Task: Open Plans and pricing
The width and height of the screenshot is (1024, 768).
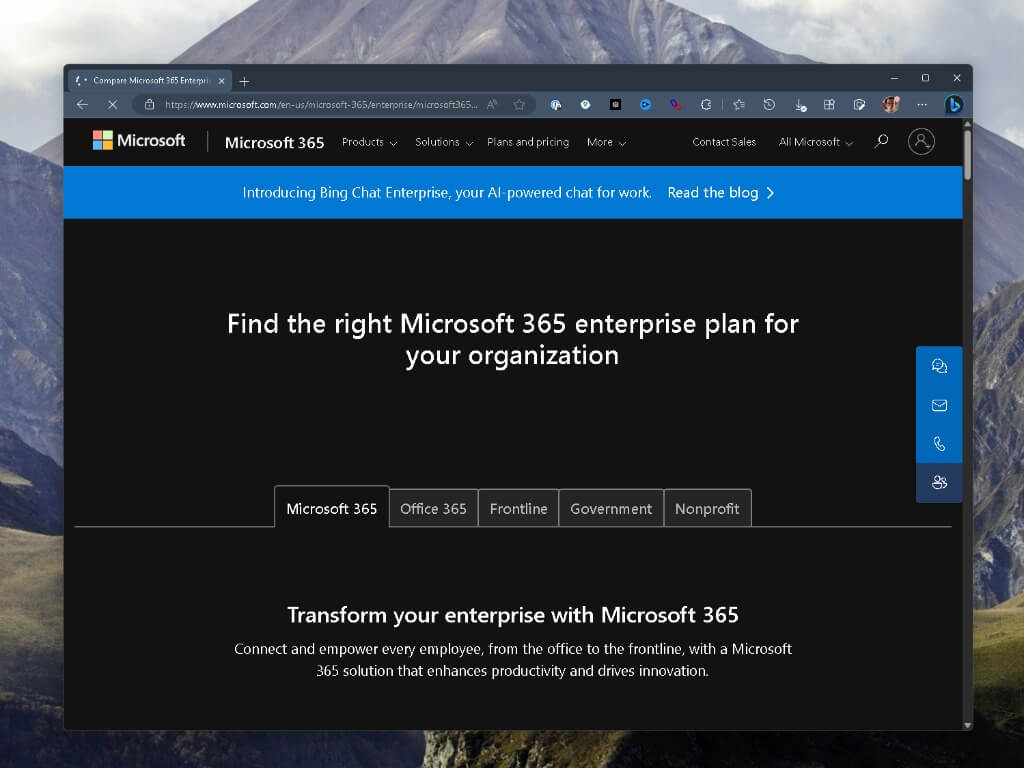Action: point(528,142)
